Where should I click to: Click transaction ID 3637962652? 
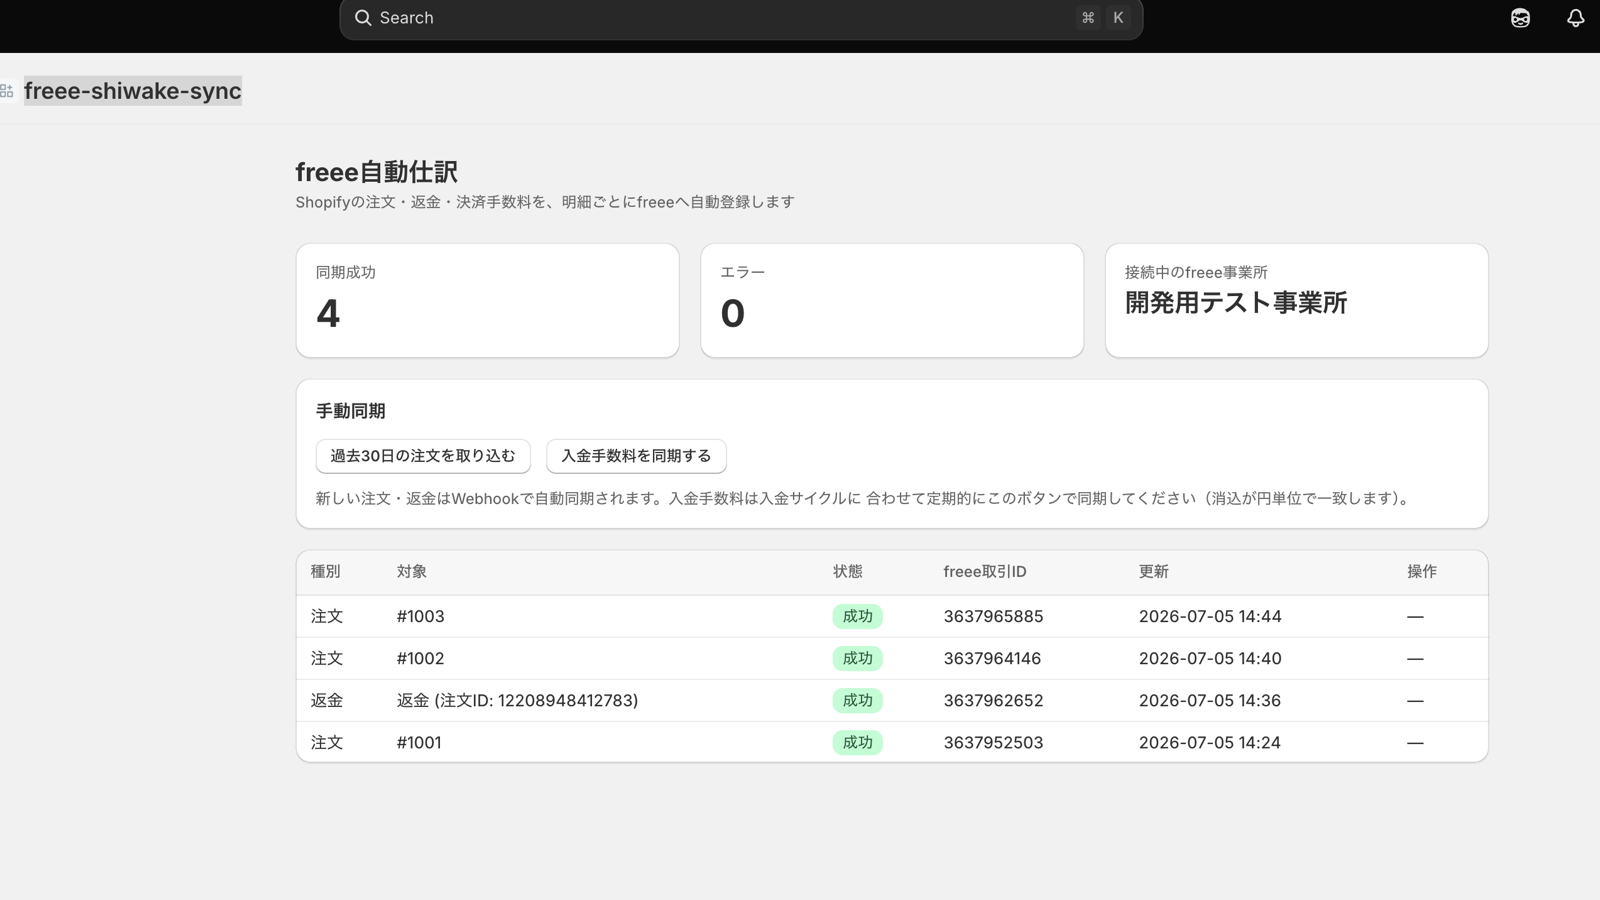coord(994,701)
